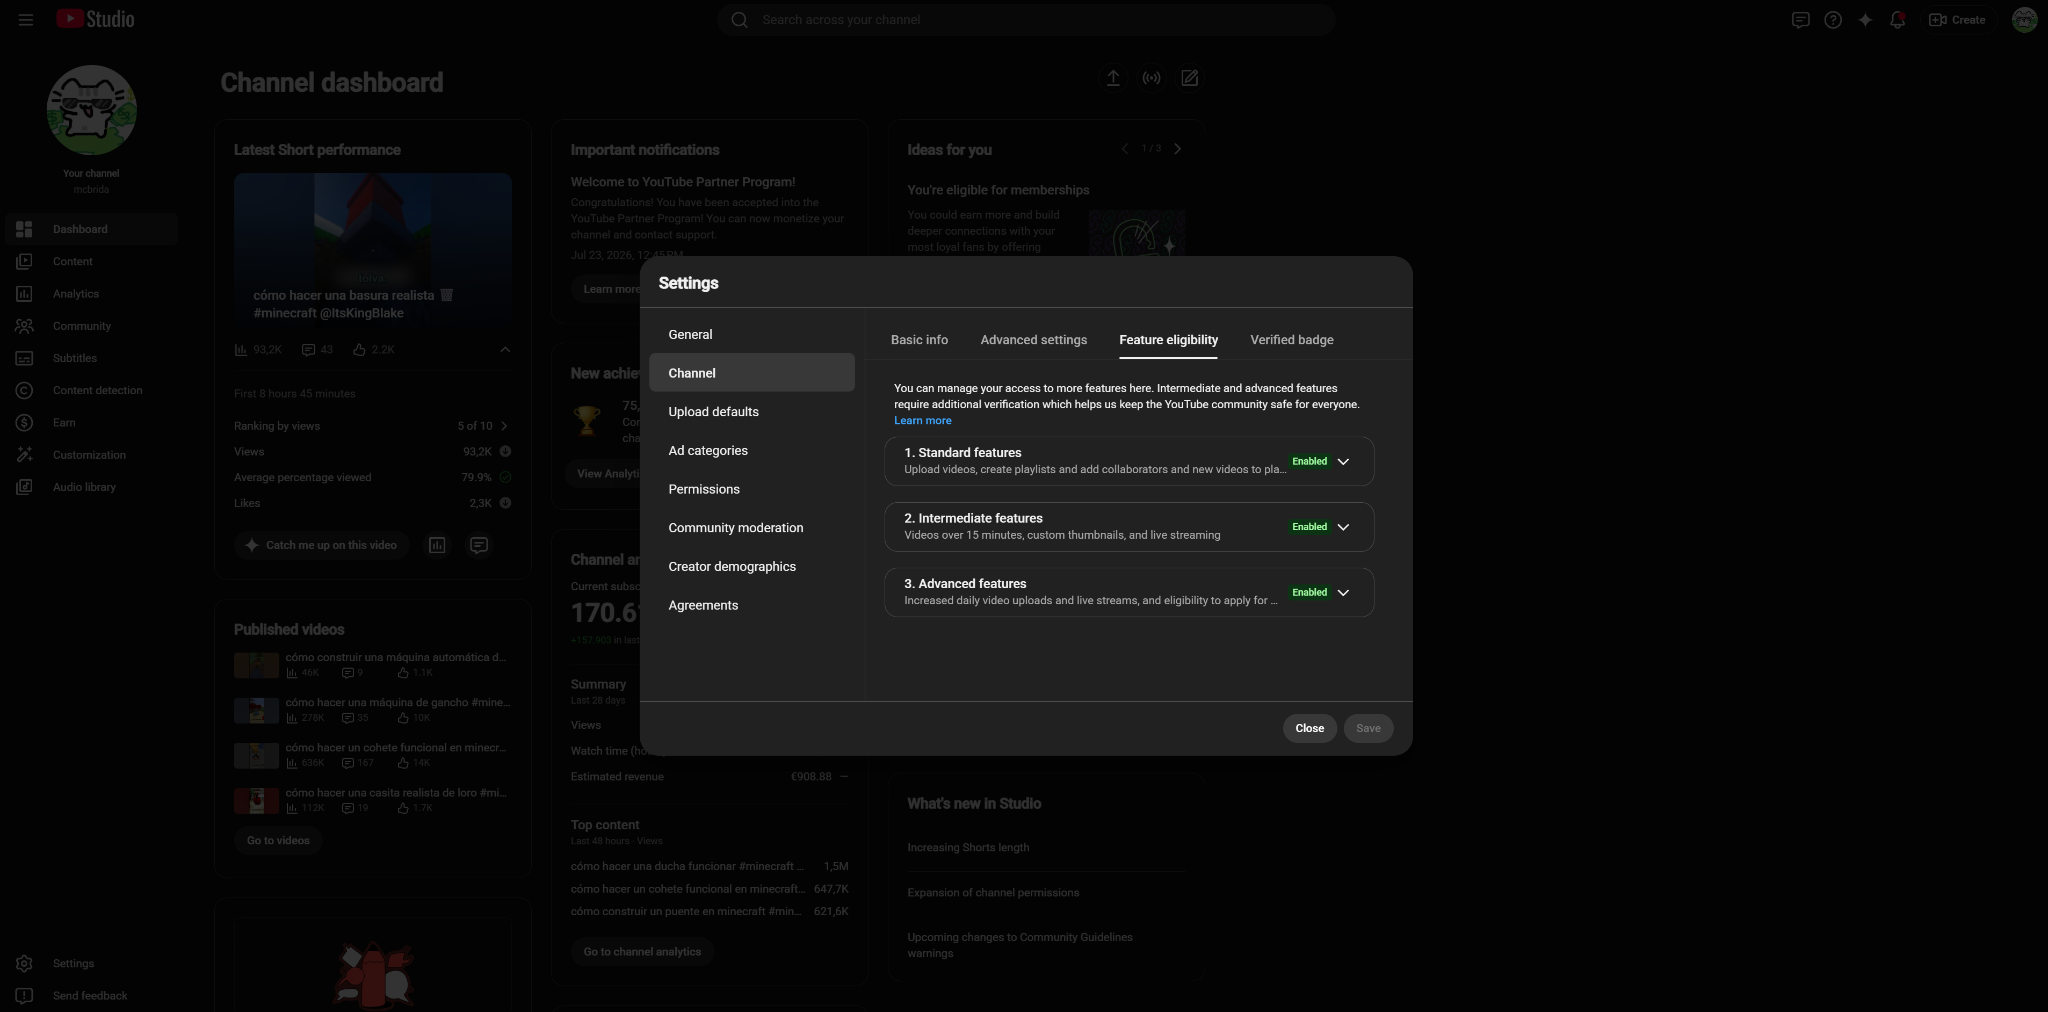2048x1012 pixels.
Task: Open Increasing Shorts length news item
Action: [968, 848]
